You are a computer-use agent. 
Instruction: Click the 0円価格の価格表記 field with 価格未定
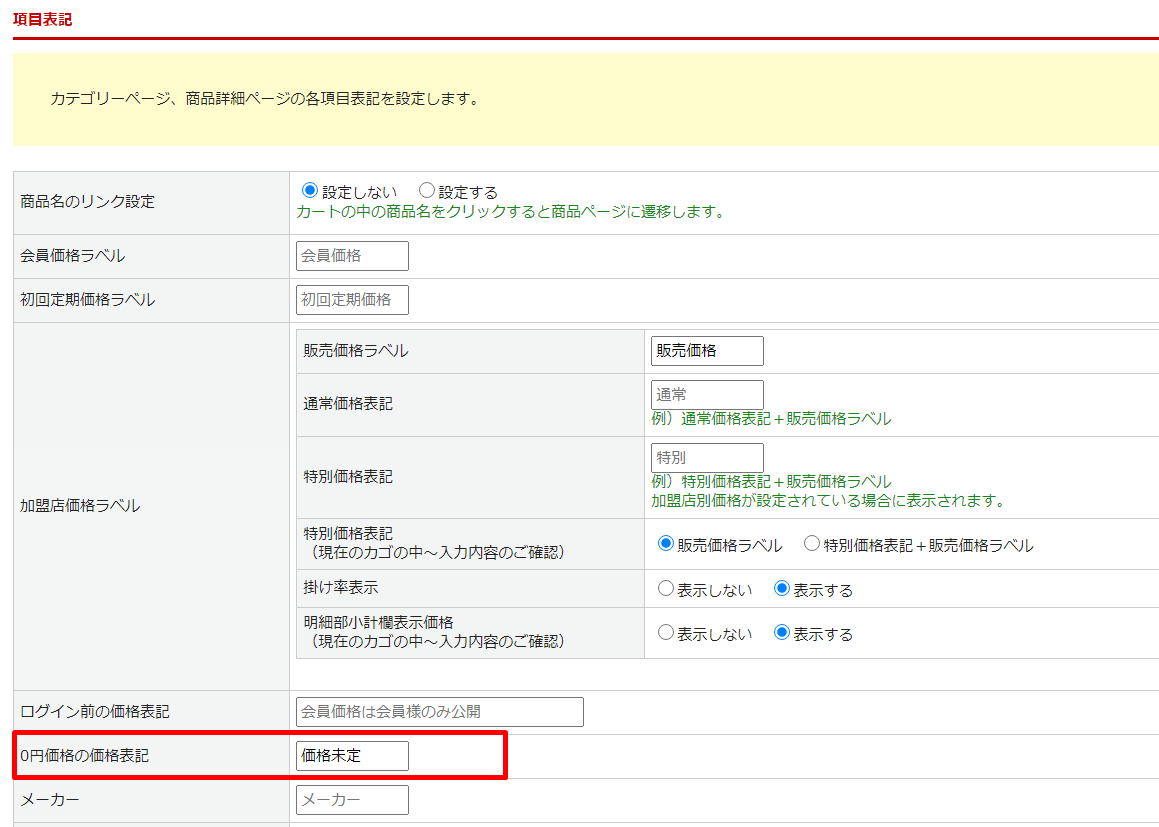coord(352,756)
